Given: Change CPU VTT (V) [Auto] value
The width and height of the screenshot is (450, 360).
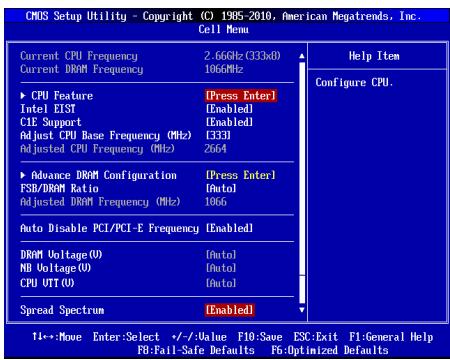Looking at the screenshot, I should click(221, 283).
